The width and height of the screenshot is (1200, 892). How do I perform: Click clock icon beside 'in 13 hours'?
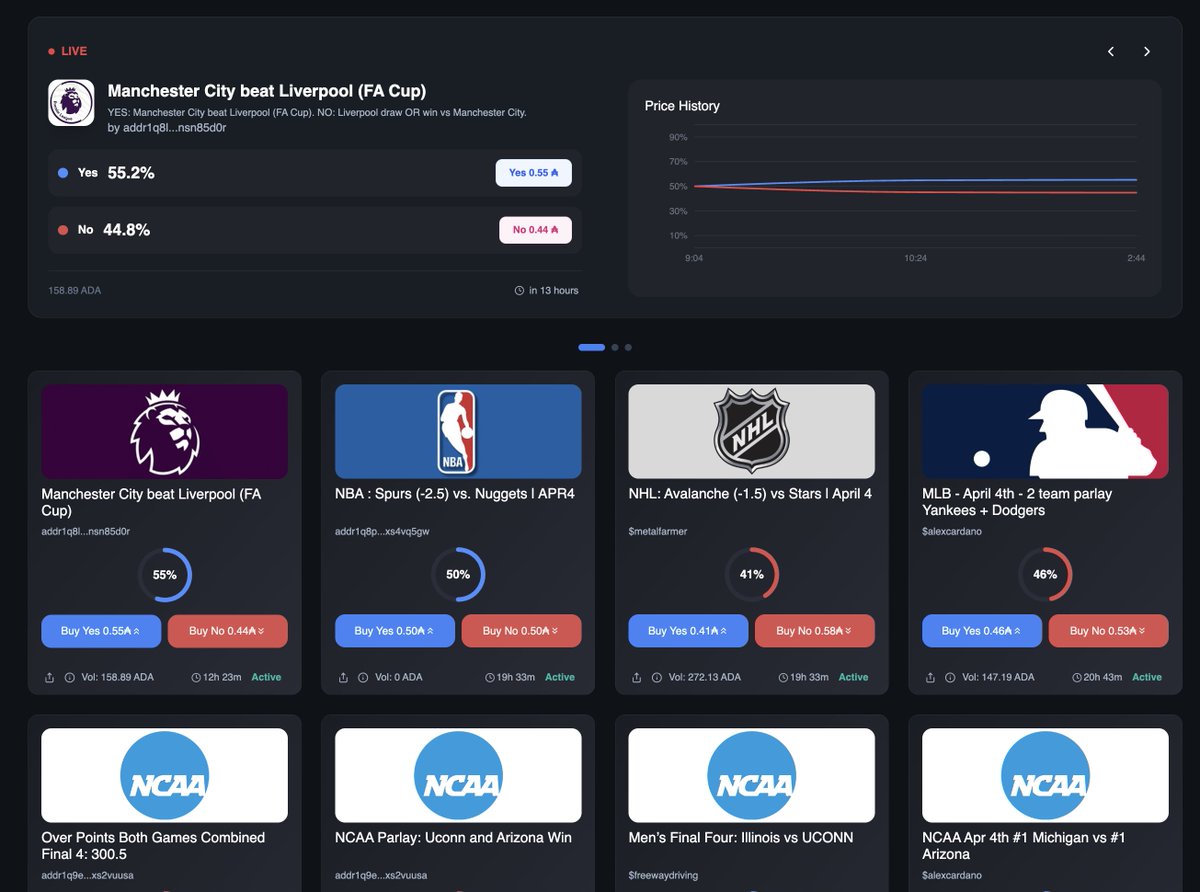pos(519,291)
